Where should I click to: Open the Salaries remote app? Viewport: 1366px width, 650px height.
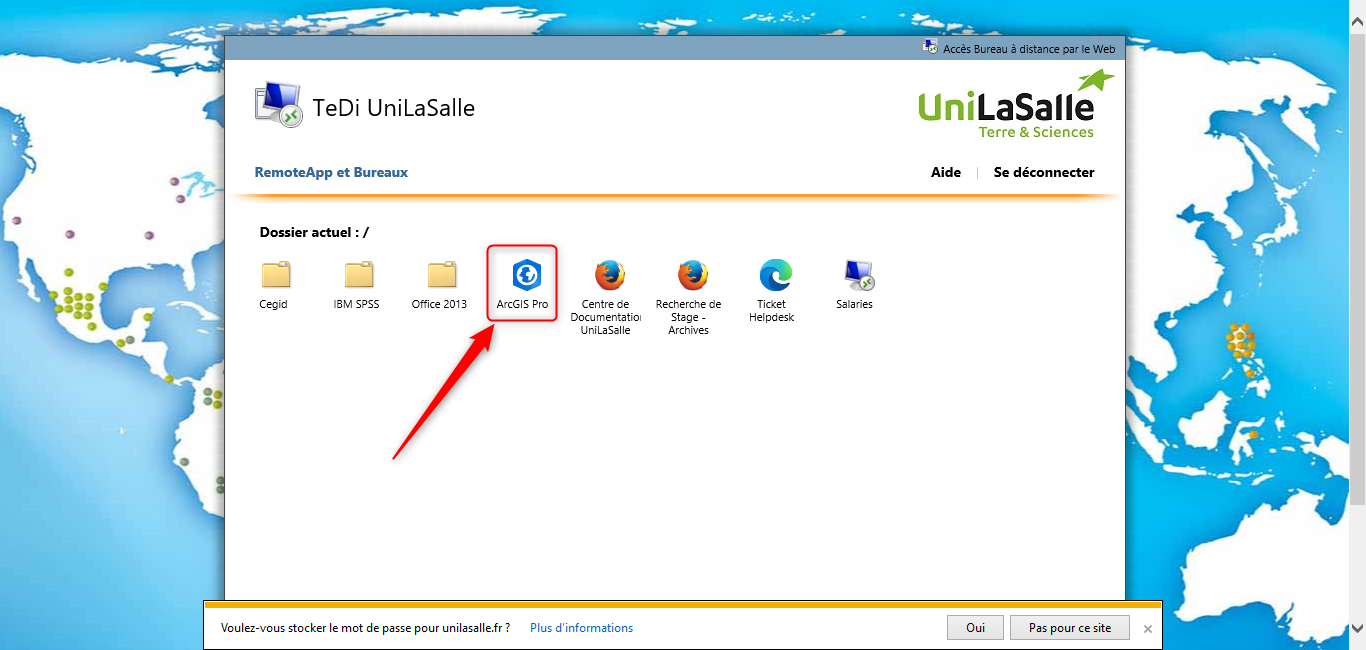855,284
